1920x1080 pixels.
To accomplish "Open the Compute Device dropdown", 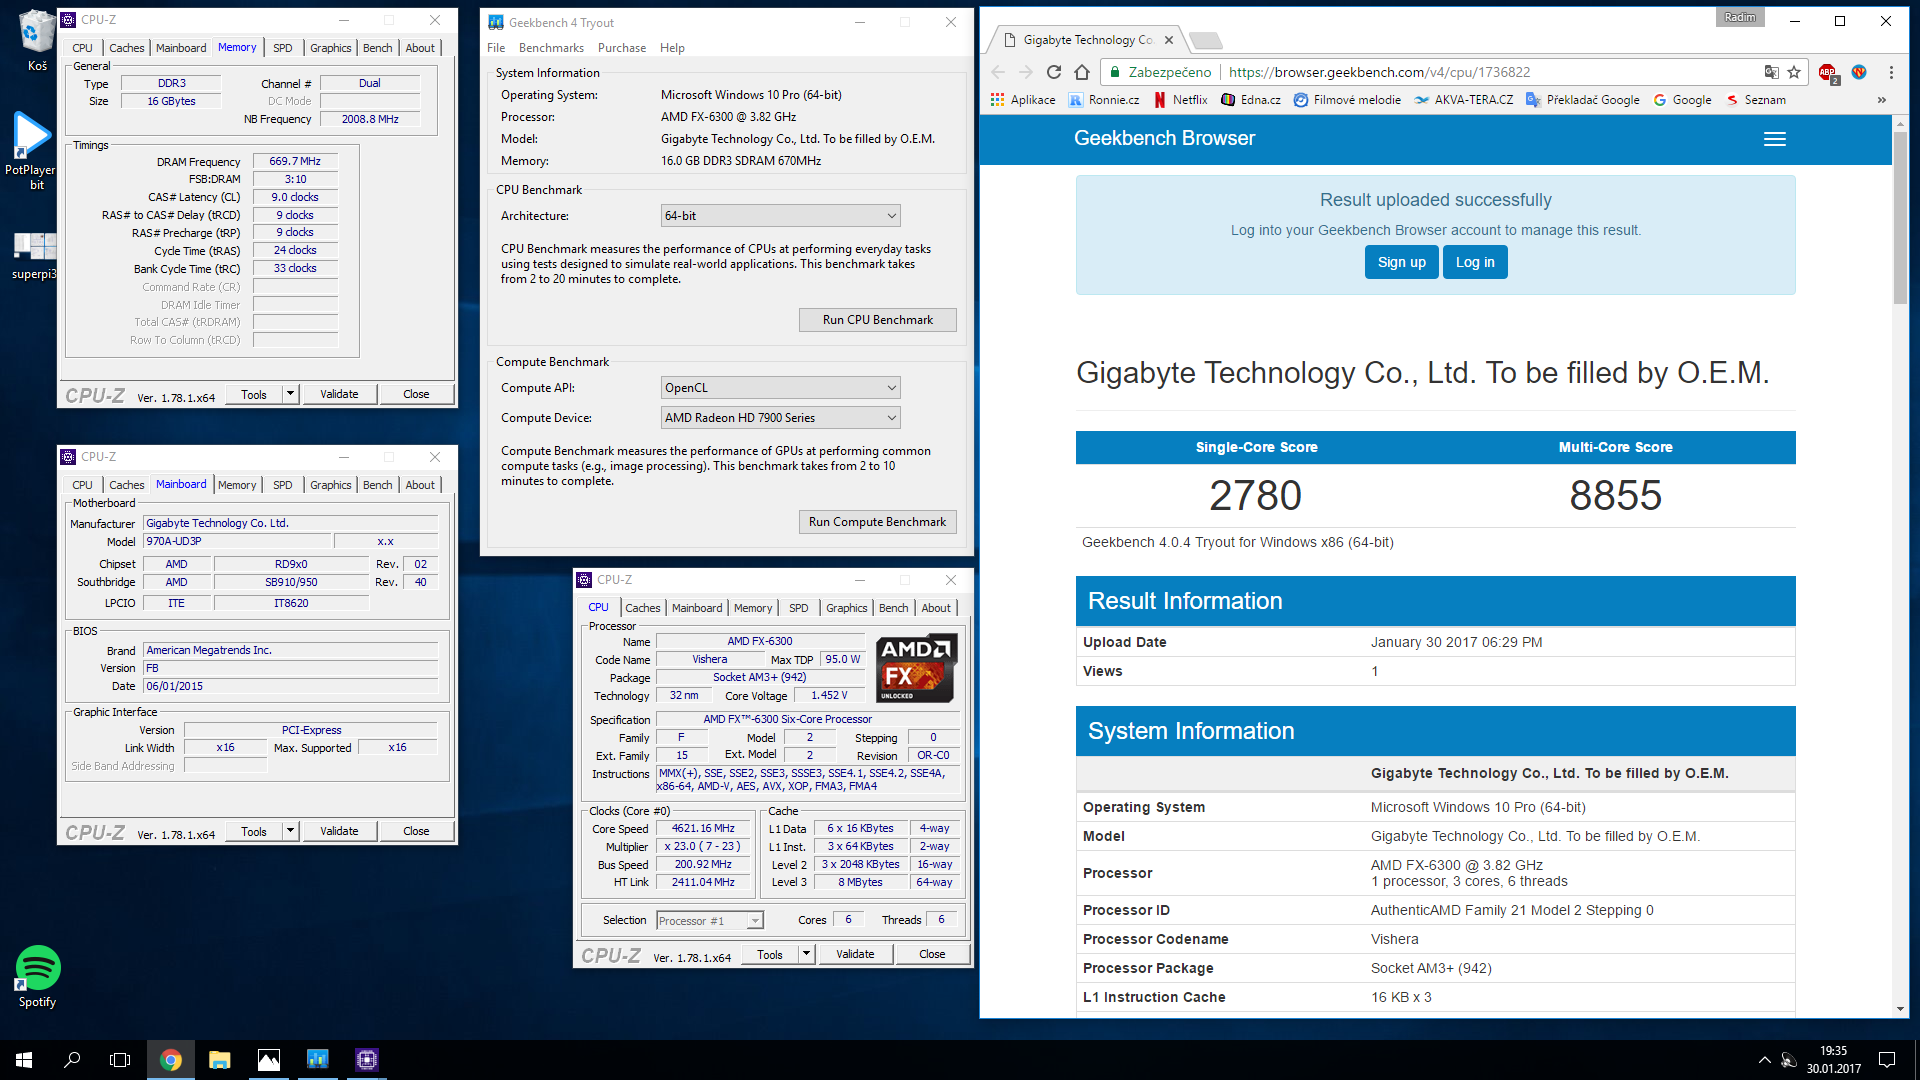I will (780, 418).
